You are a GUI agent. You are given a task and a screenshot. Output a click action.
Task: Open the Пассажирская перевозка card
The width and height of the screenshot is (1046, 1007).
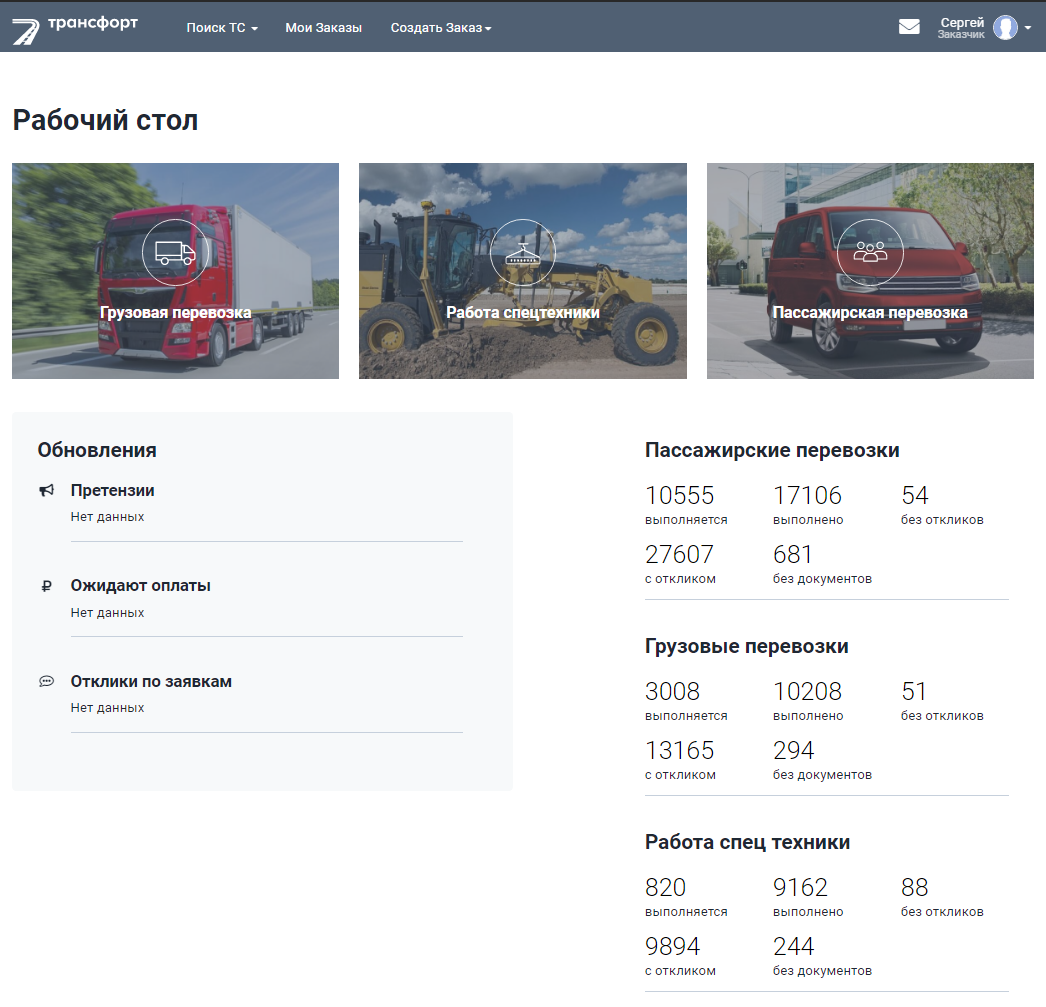tap(870, 271)
